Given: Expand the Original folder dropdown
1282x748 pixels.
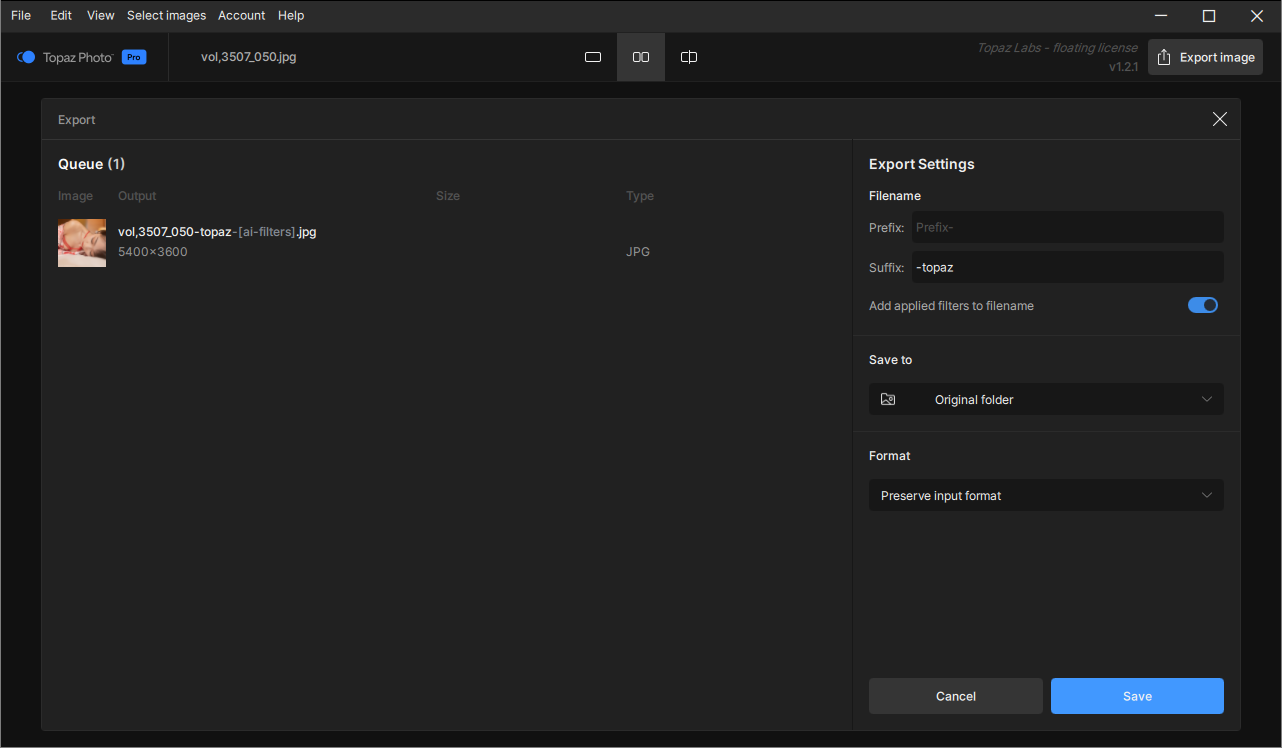Looking at the screenshot, I should click(x=1046, y=399).
